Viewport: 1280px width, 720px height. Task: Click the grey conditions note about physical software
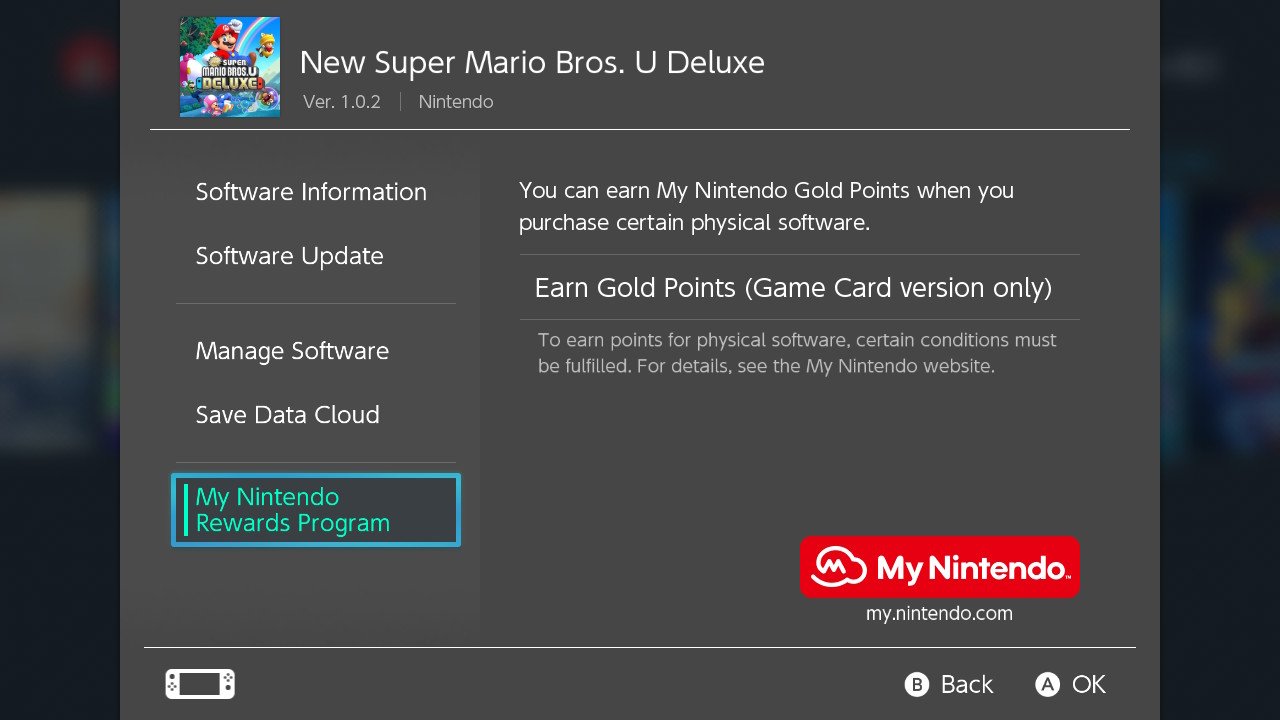[x=797, y=353]
